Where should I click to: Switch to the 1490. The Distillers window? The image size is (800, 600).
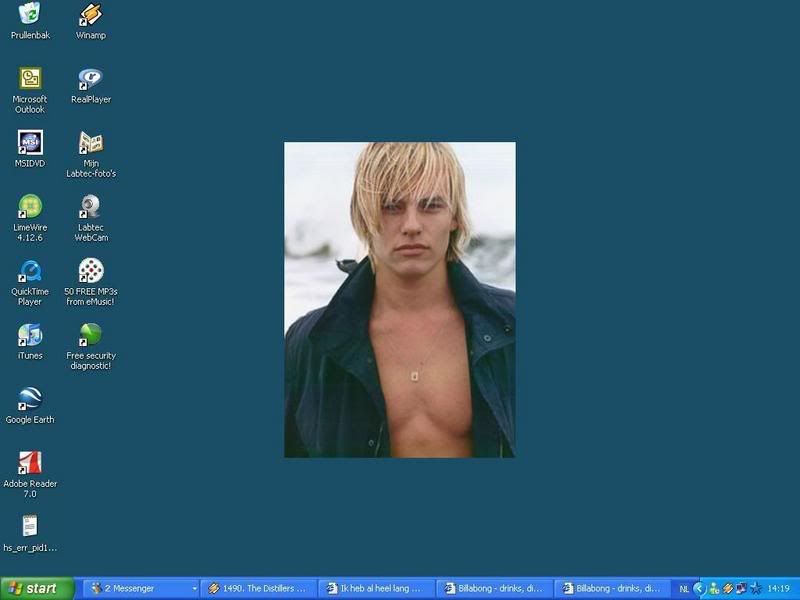pyautogui.click(x=259, y=589)
